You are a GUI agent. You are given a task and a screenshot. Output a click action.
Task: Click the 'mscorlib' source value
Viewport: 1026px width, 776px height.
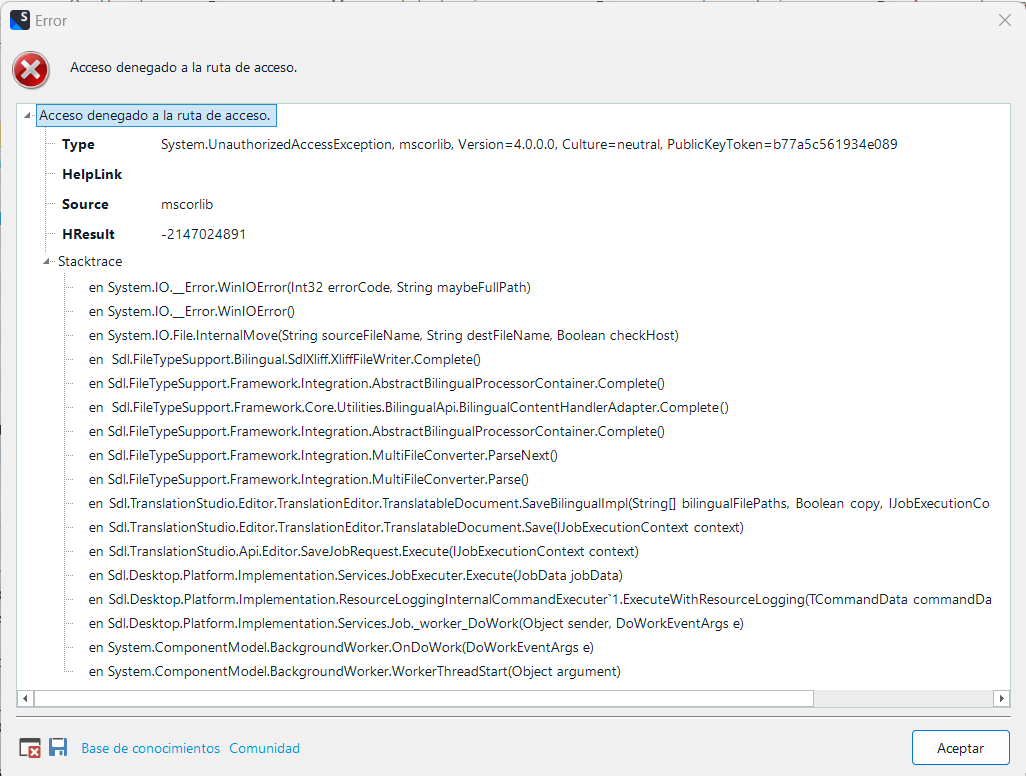coord(187,205)
